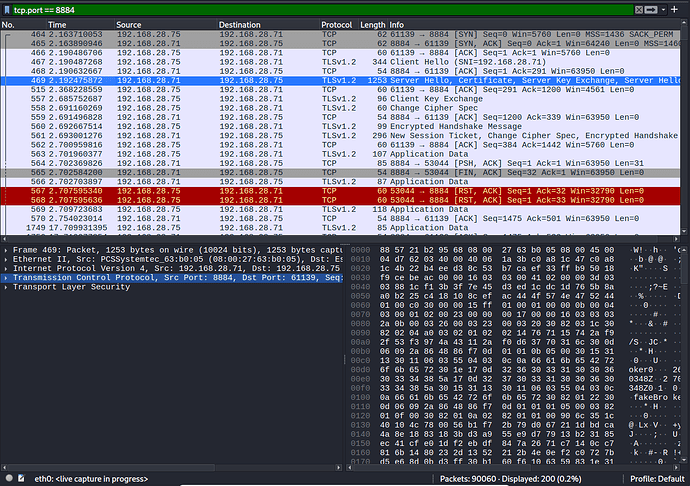690x486 pixels.
Task: Click the fakeBro ASCII text in hex pane
Action: tap(650, 398)
